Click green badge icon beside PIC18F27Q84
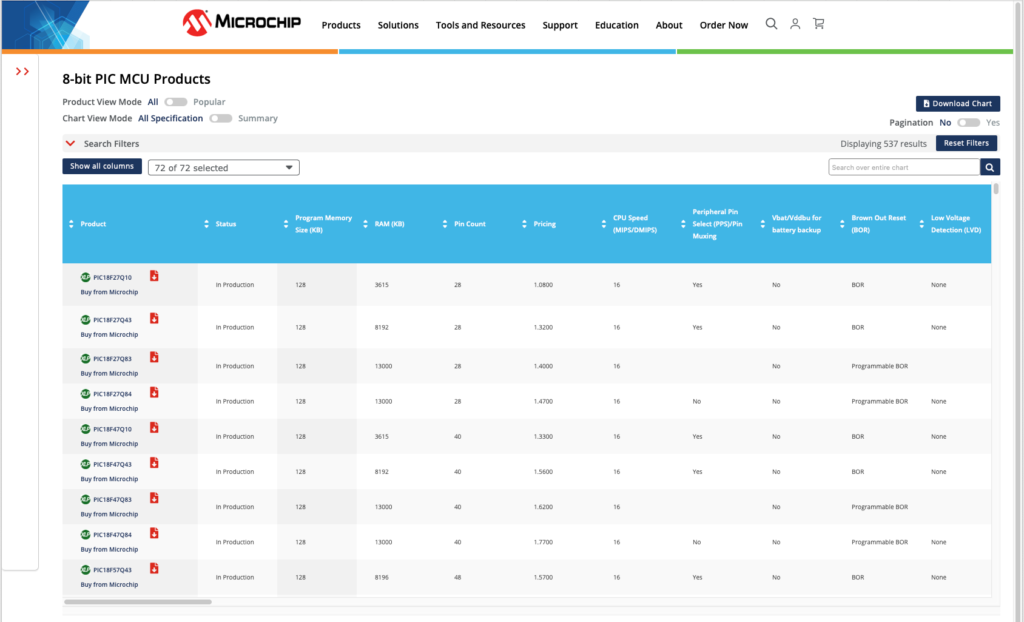Screen dimensions: 1024x622 click(x=86, y=394)
